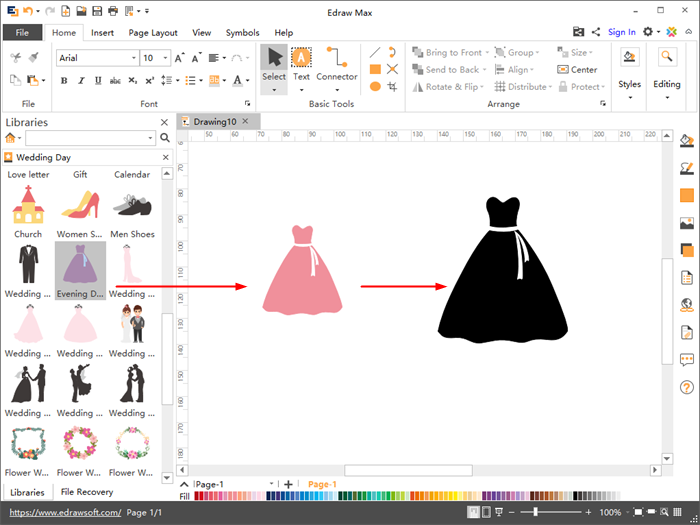Click the Evening Dress library shape
700x525 pixels.
click(80, 266)
